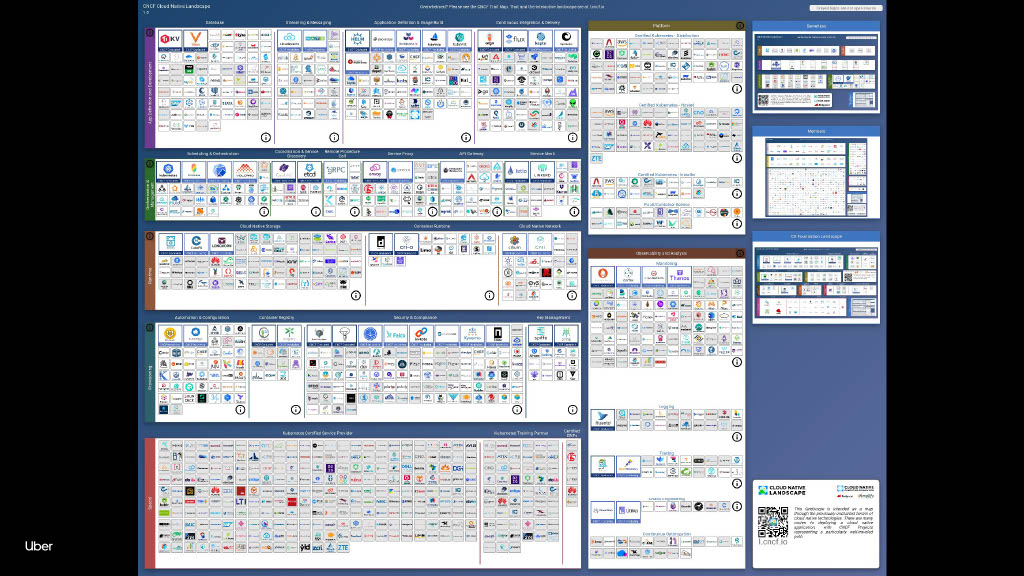Image resolution: width=1024 pixels, height=576 pixels.
Task: Click the Chaos Mesh logo tile
Action: click(602, 512)
